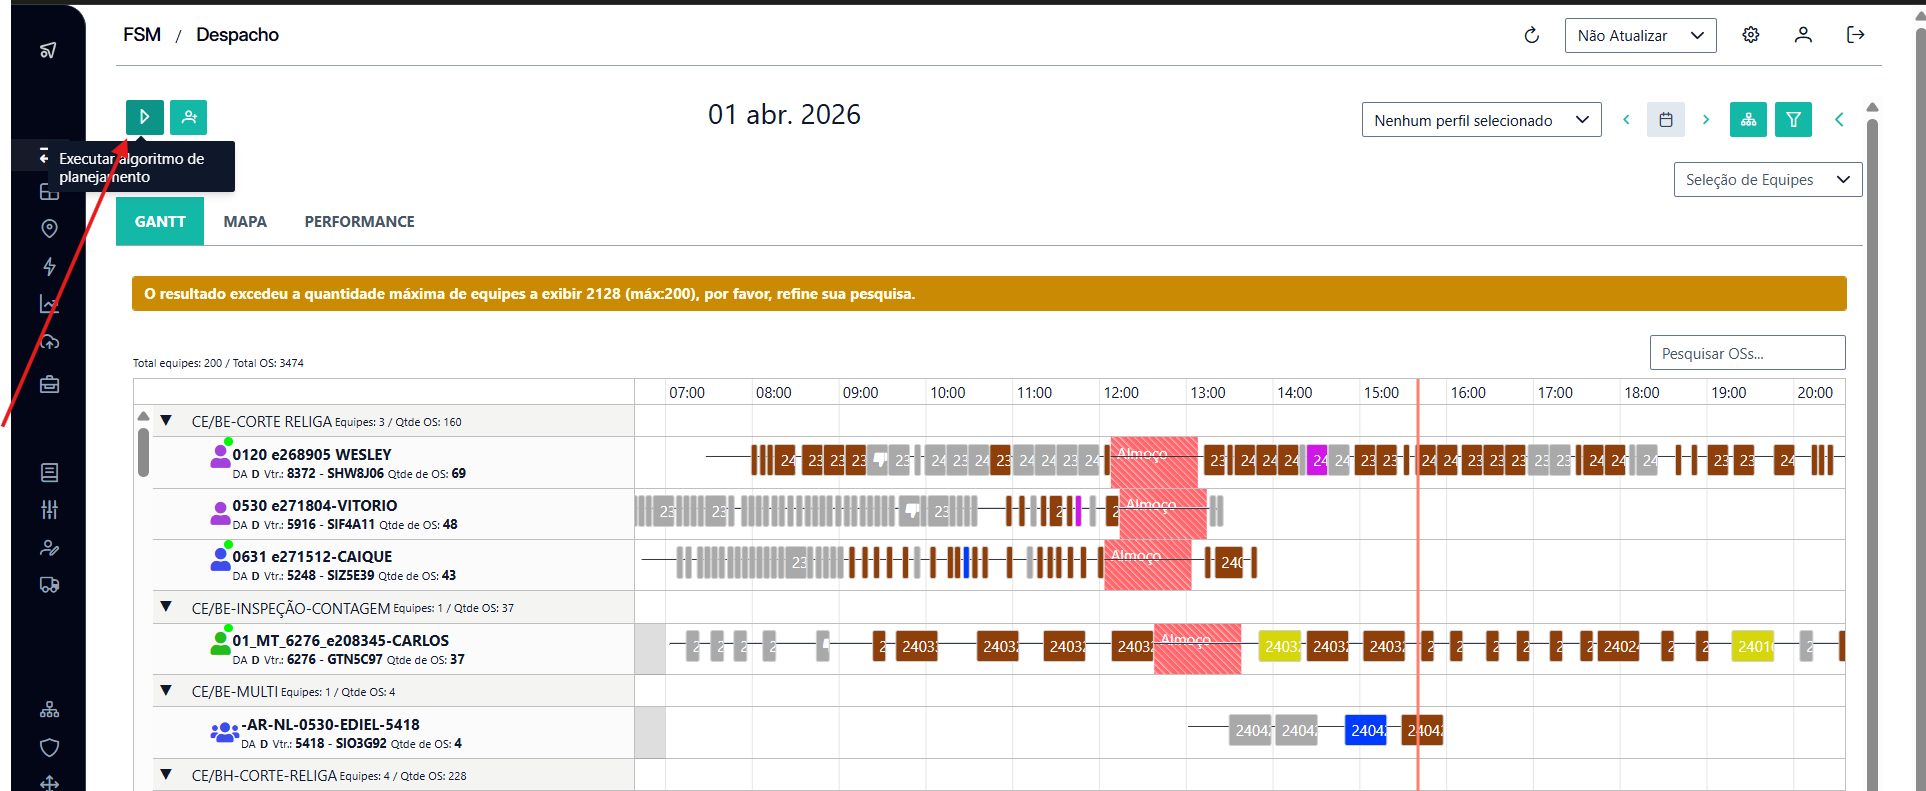Screen dimensions: 1926x791
Task: Run the planning algorithm play button
Action: pos(144,117)
